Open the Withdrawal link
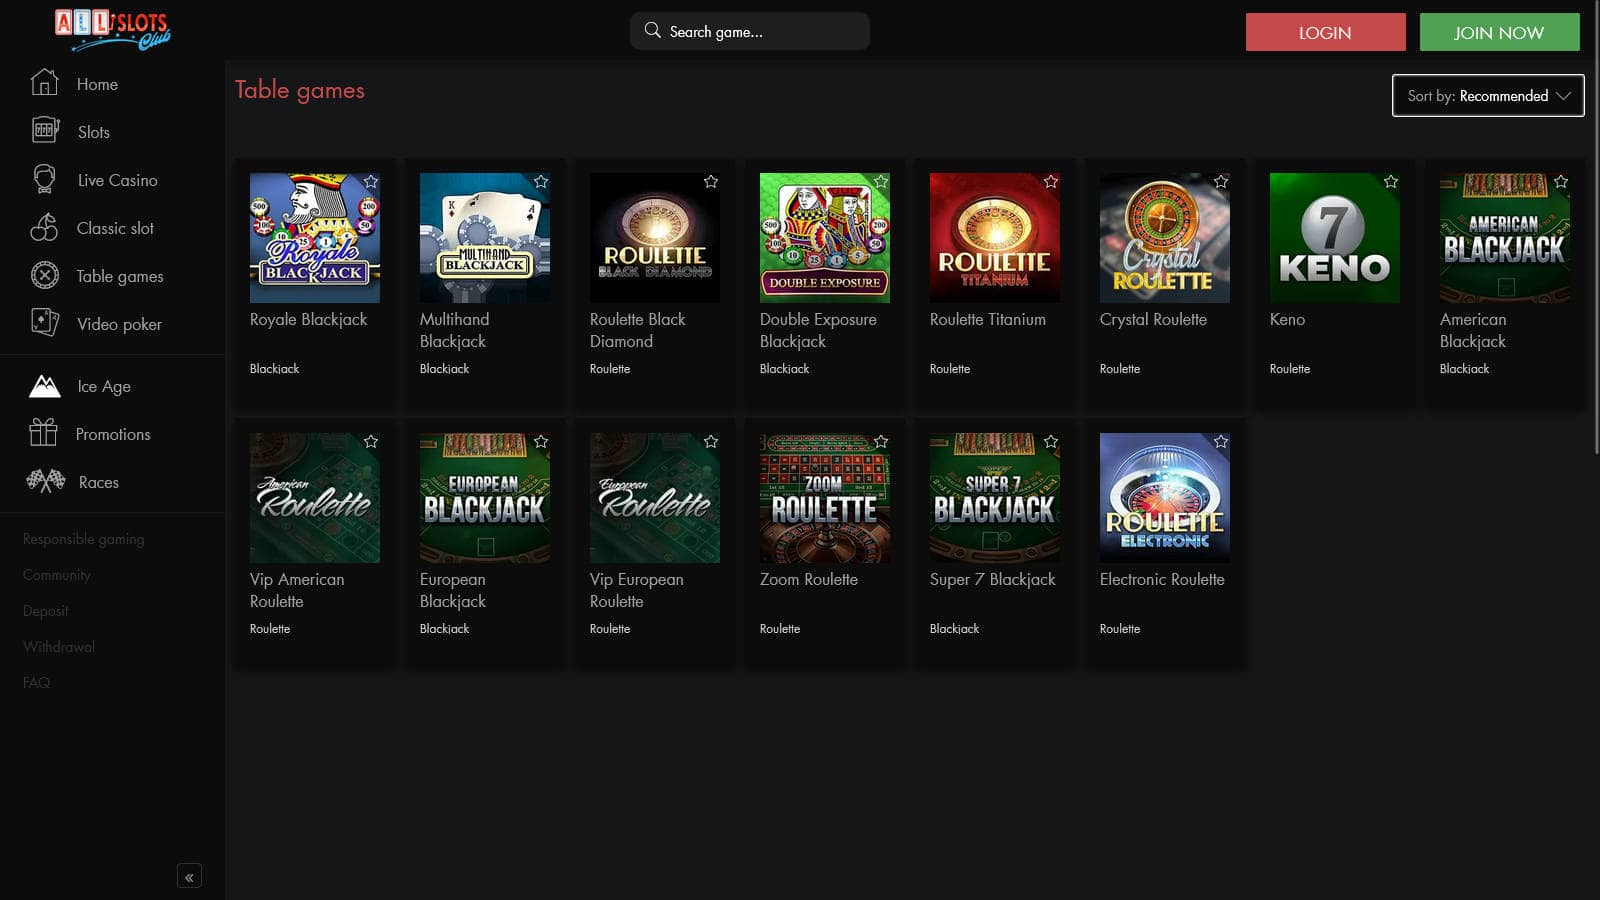Image resolution: width=1600 pixels, height=900 pixels. point(59,647)
